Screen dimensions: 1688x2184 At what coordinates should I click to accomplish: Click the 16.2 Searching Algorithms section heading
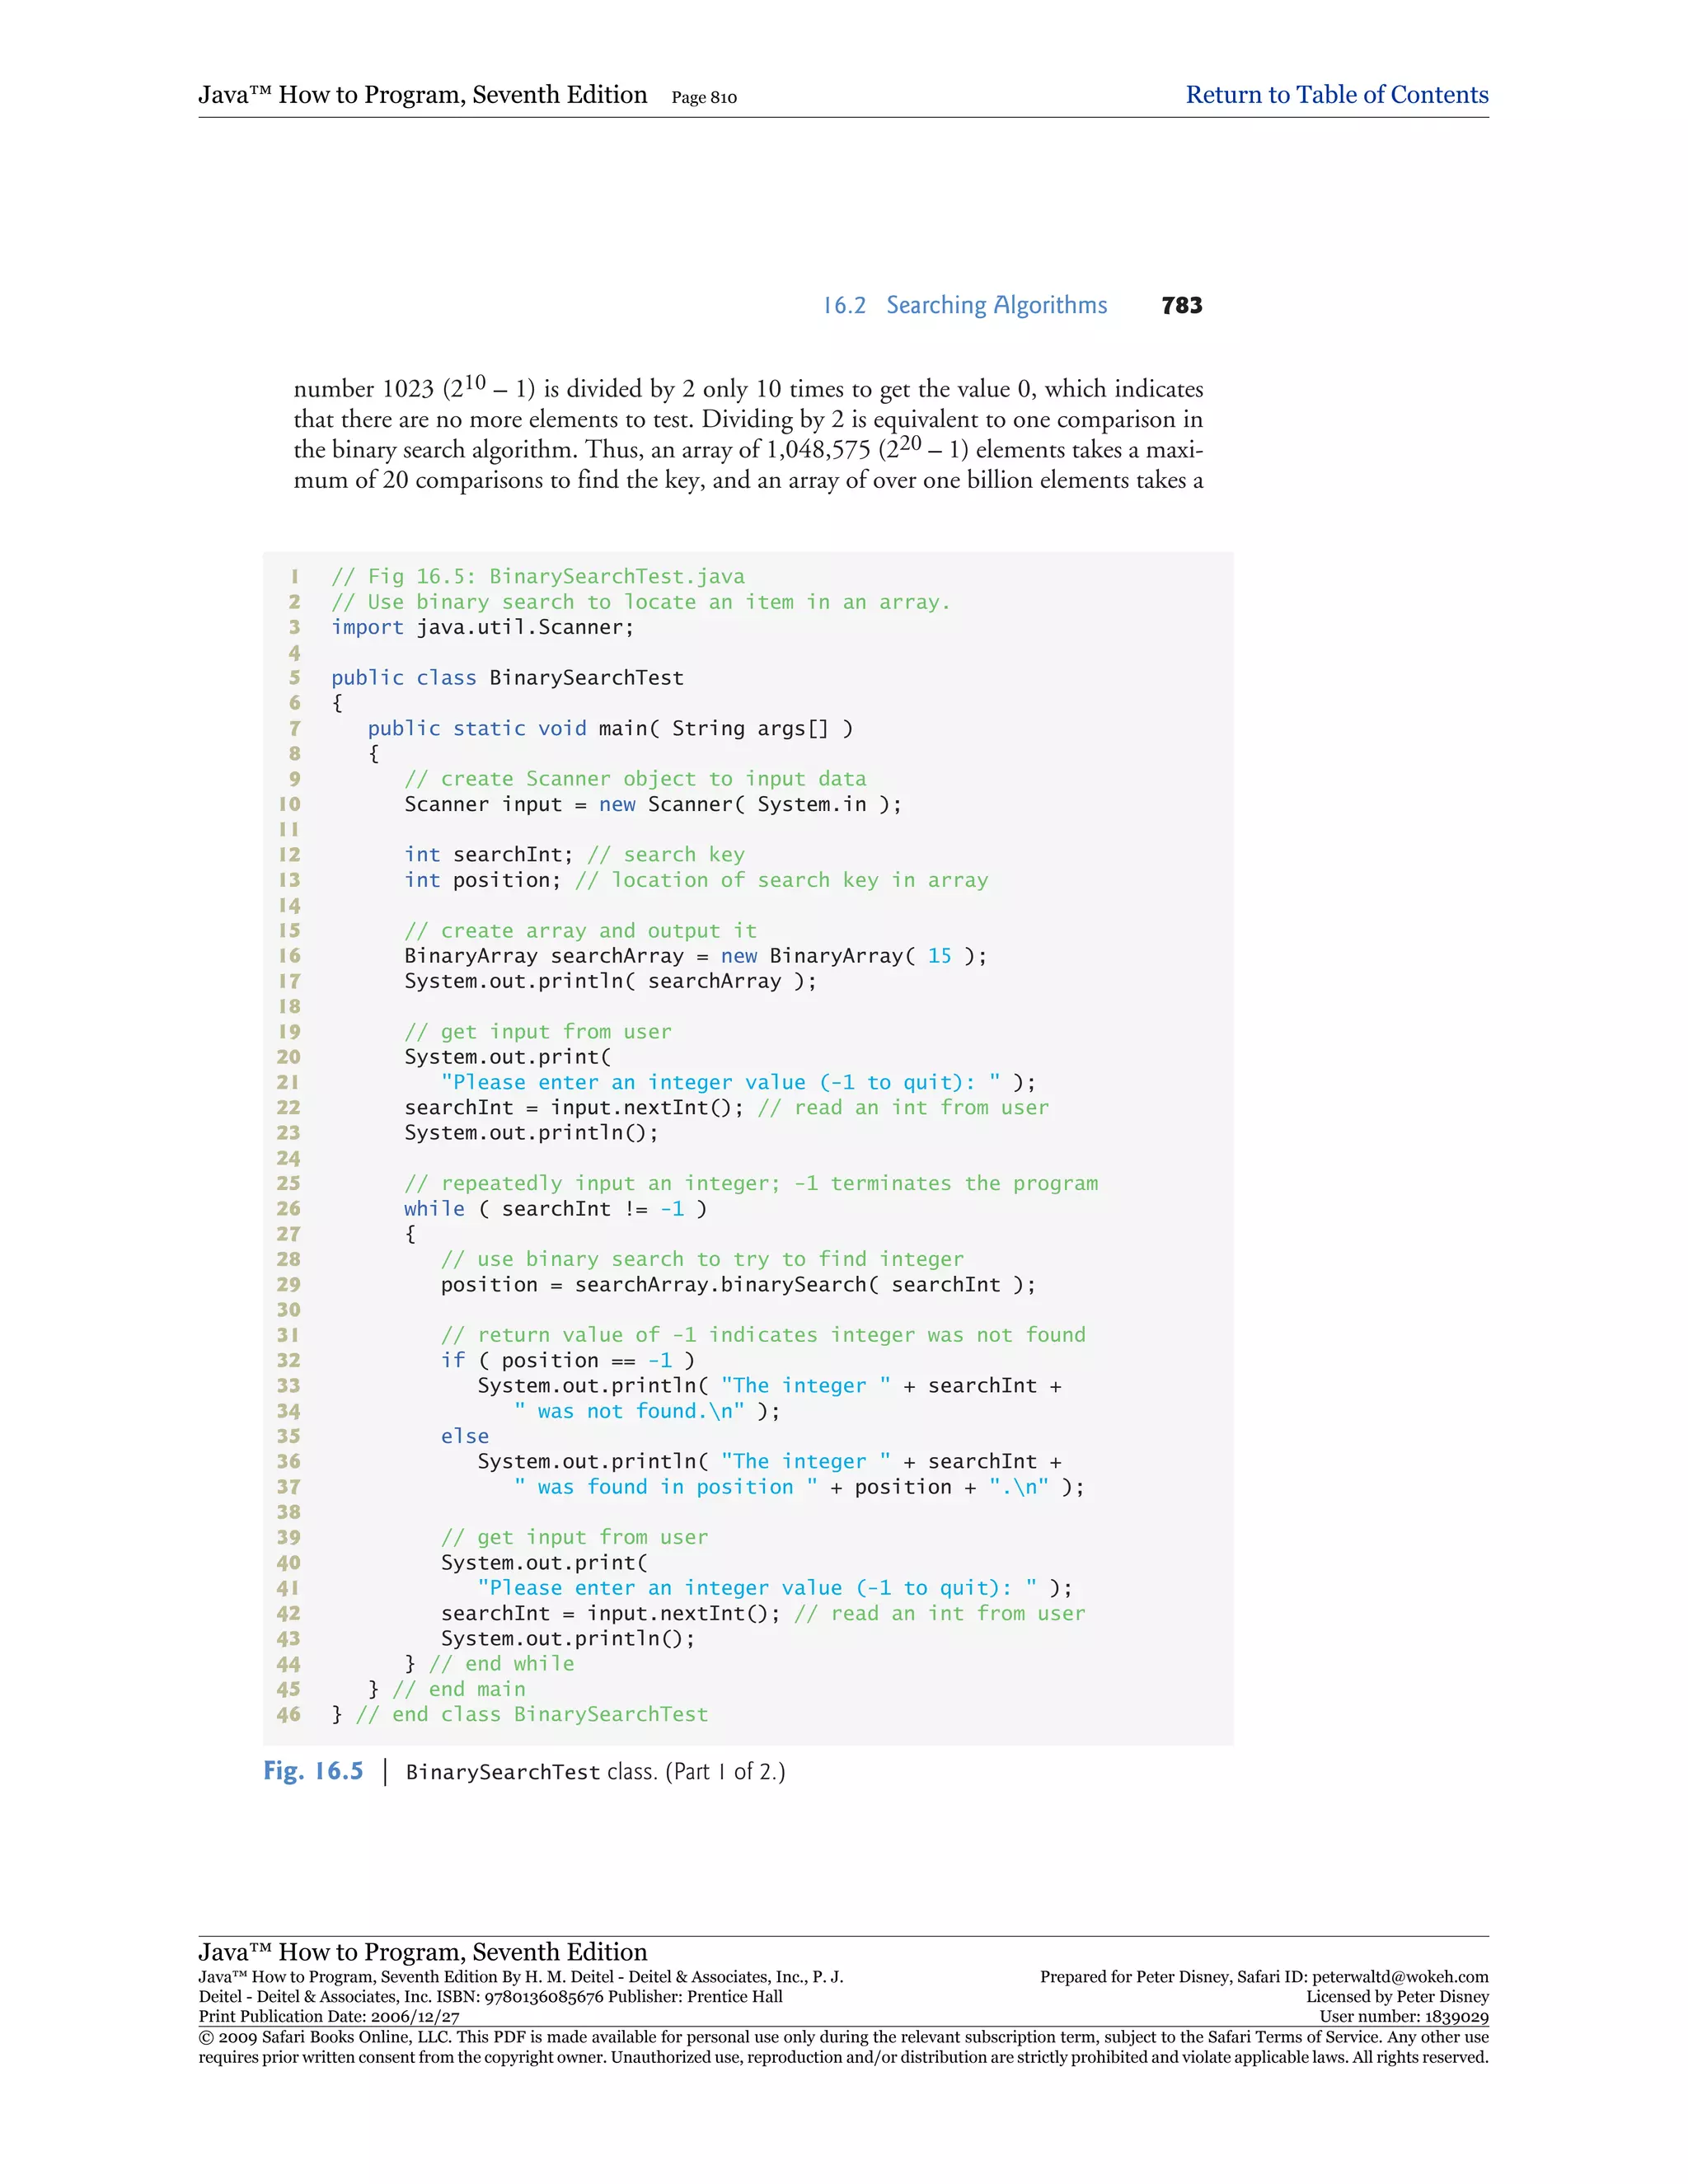coord(964,305)
